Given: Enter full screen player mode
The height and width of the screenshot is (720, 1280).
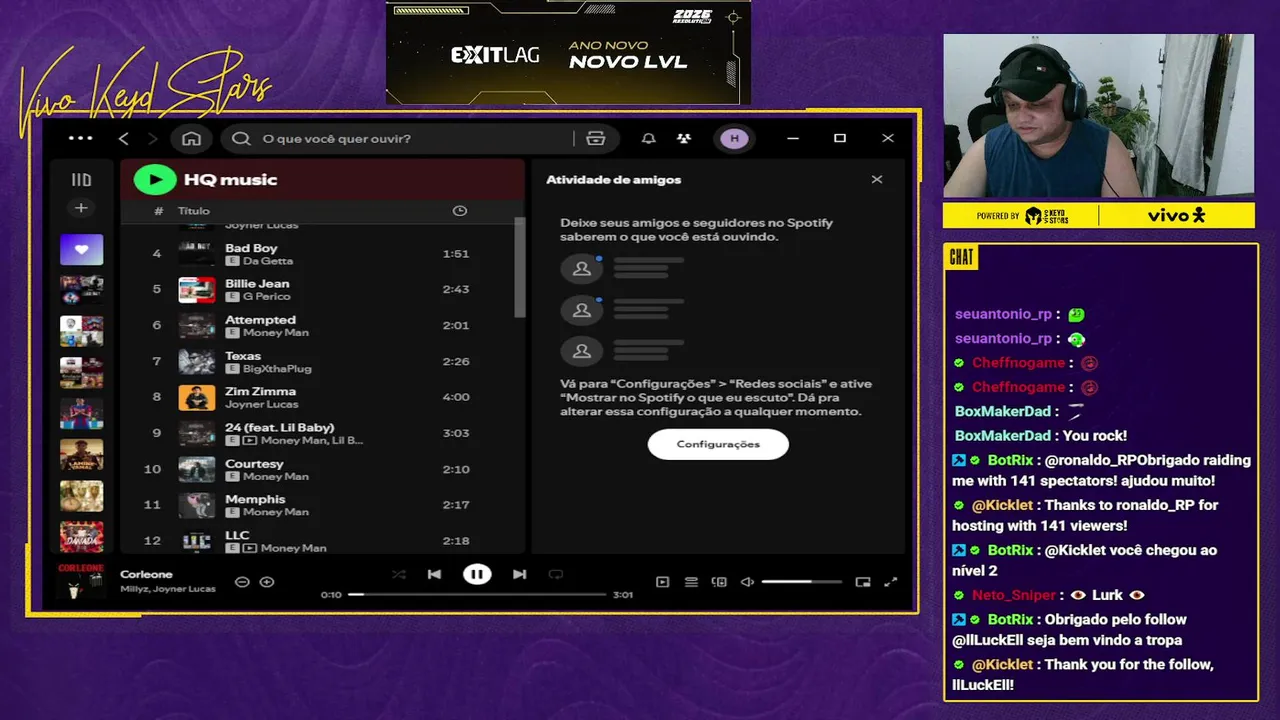Looking at the screenshot, I should point(891,582).
